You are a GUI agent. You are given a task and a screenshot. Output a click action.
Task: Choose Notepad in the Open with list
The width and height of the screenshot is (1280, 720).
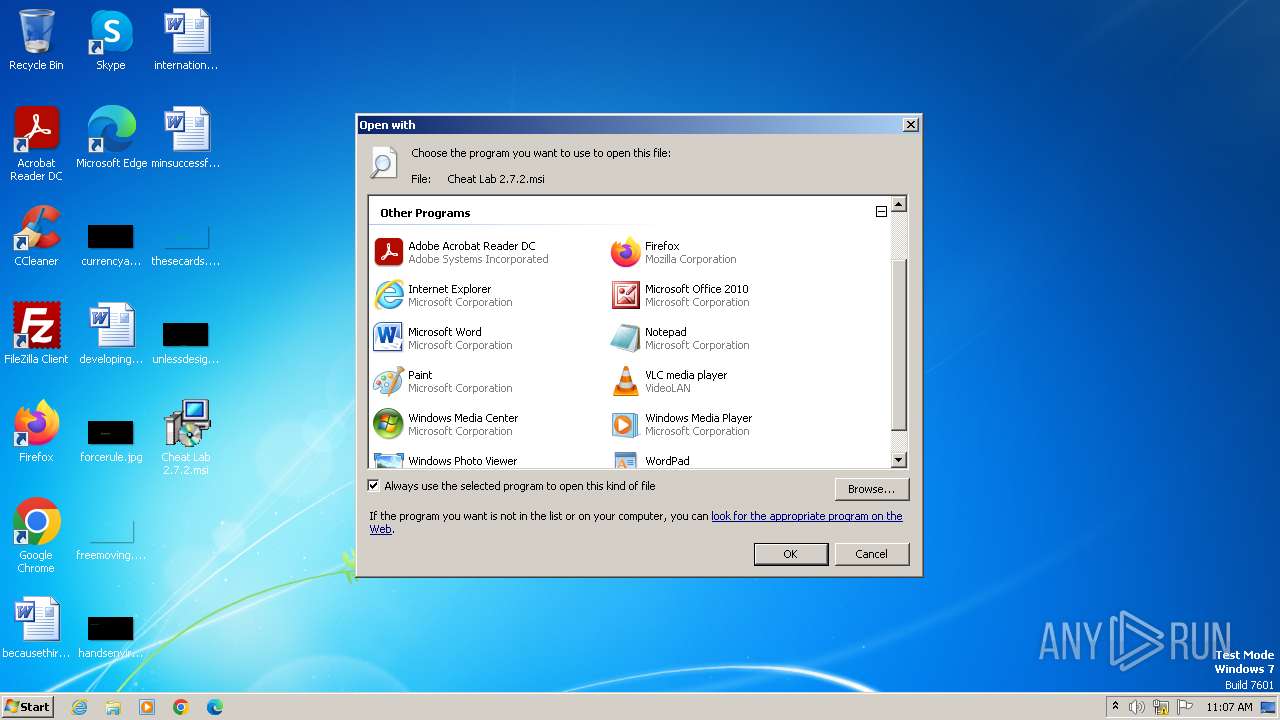tap(680, 338)
